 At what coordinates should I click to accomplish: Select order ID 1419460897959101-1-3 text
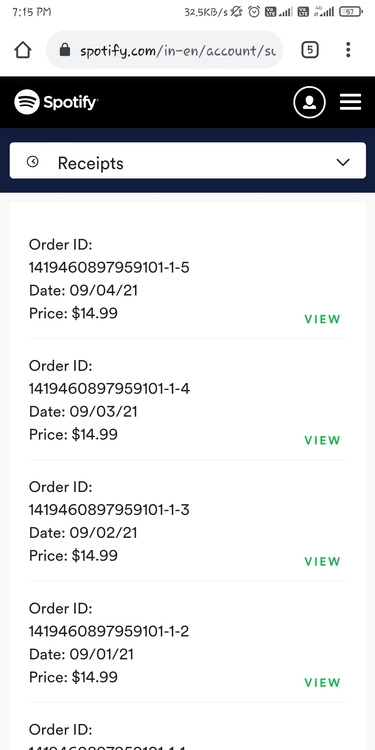pyautogui.click(x=109, y=510)
